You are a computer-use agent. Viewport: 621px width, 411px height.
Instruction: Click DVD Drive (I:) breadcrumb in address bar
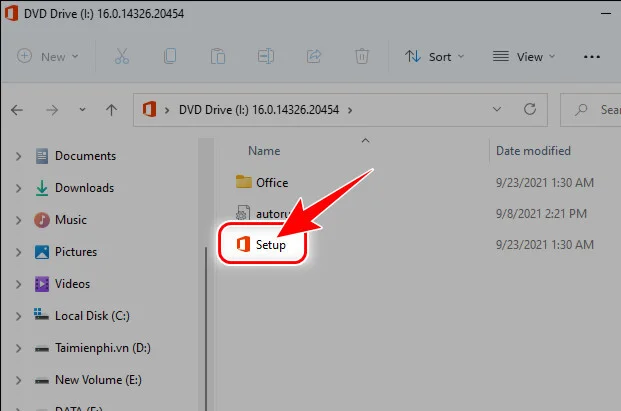point(259,110)
